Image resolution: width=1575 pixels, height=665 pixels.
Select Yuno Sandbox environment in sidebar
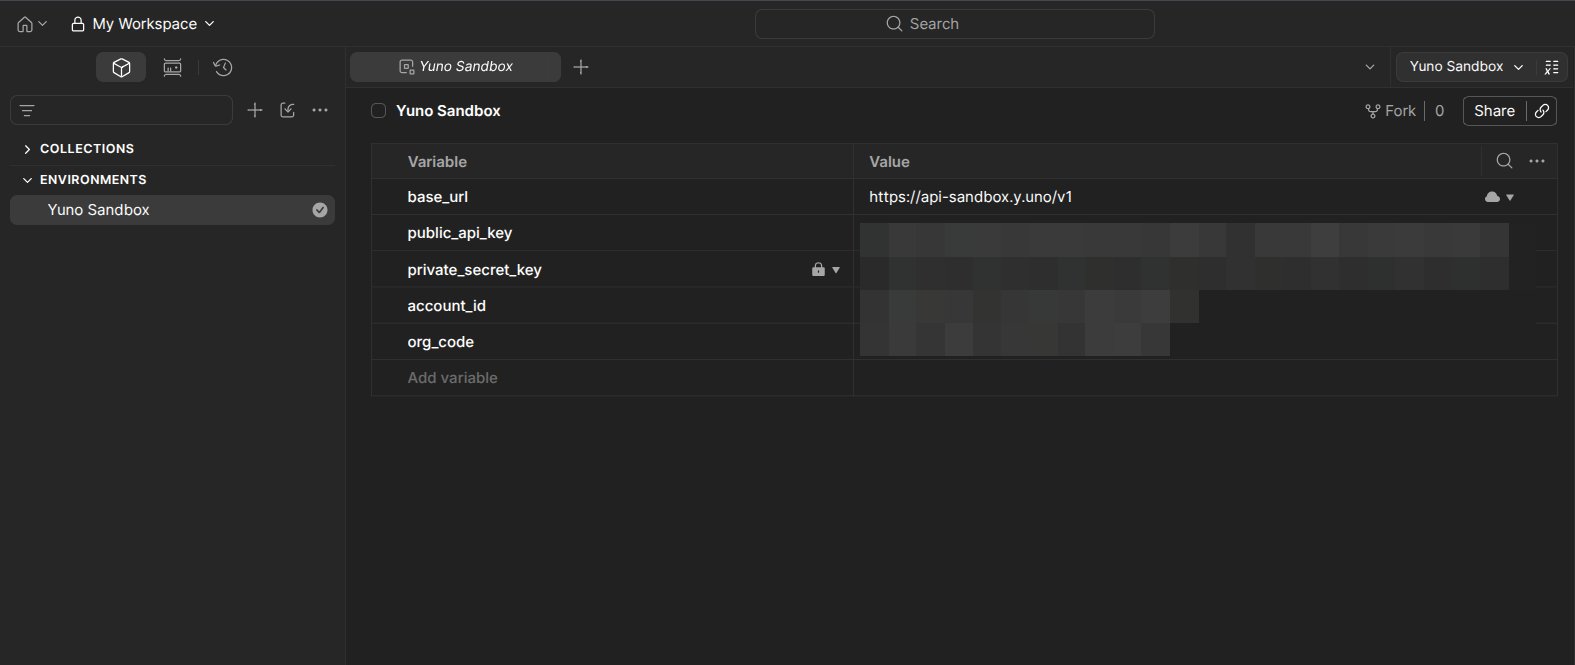point(172,210)
